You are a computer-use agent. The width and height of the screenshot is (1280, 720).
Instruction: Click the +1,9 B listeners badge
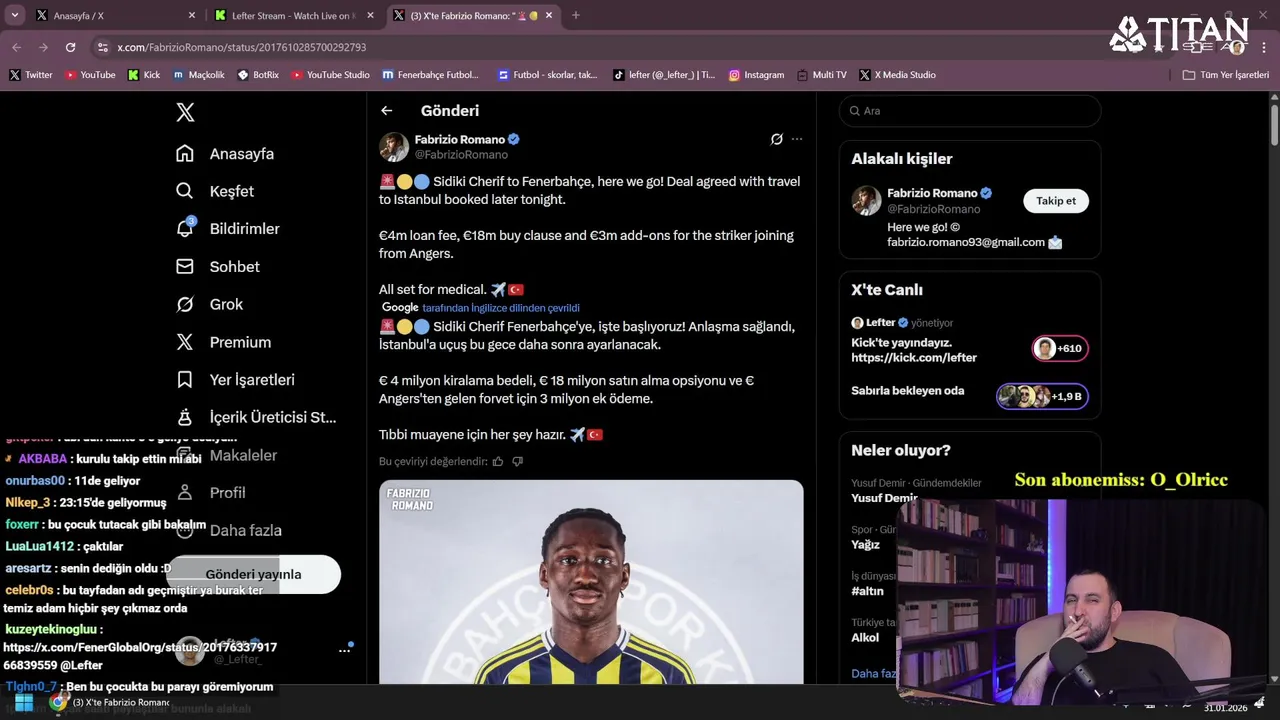pyautogui.click(x=1042, y=396)
